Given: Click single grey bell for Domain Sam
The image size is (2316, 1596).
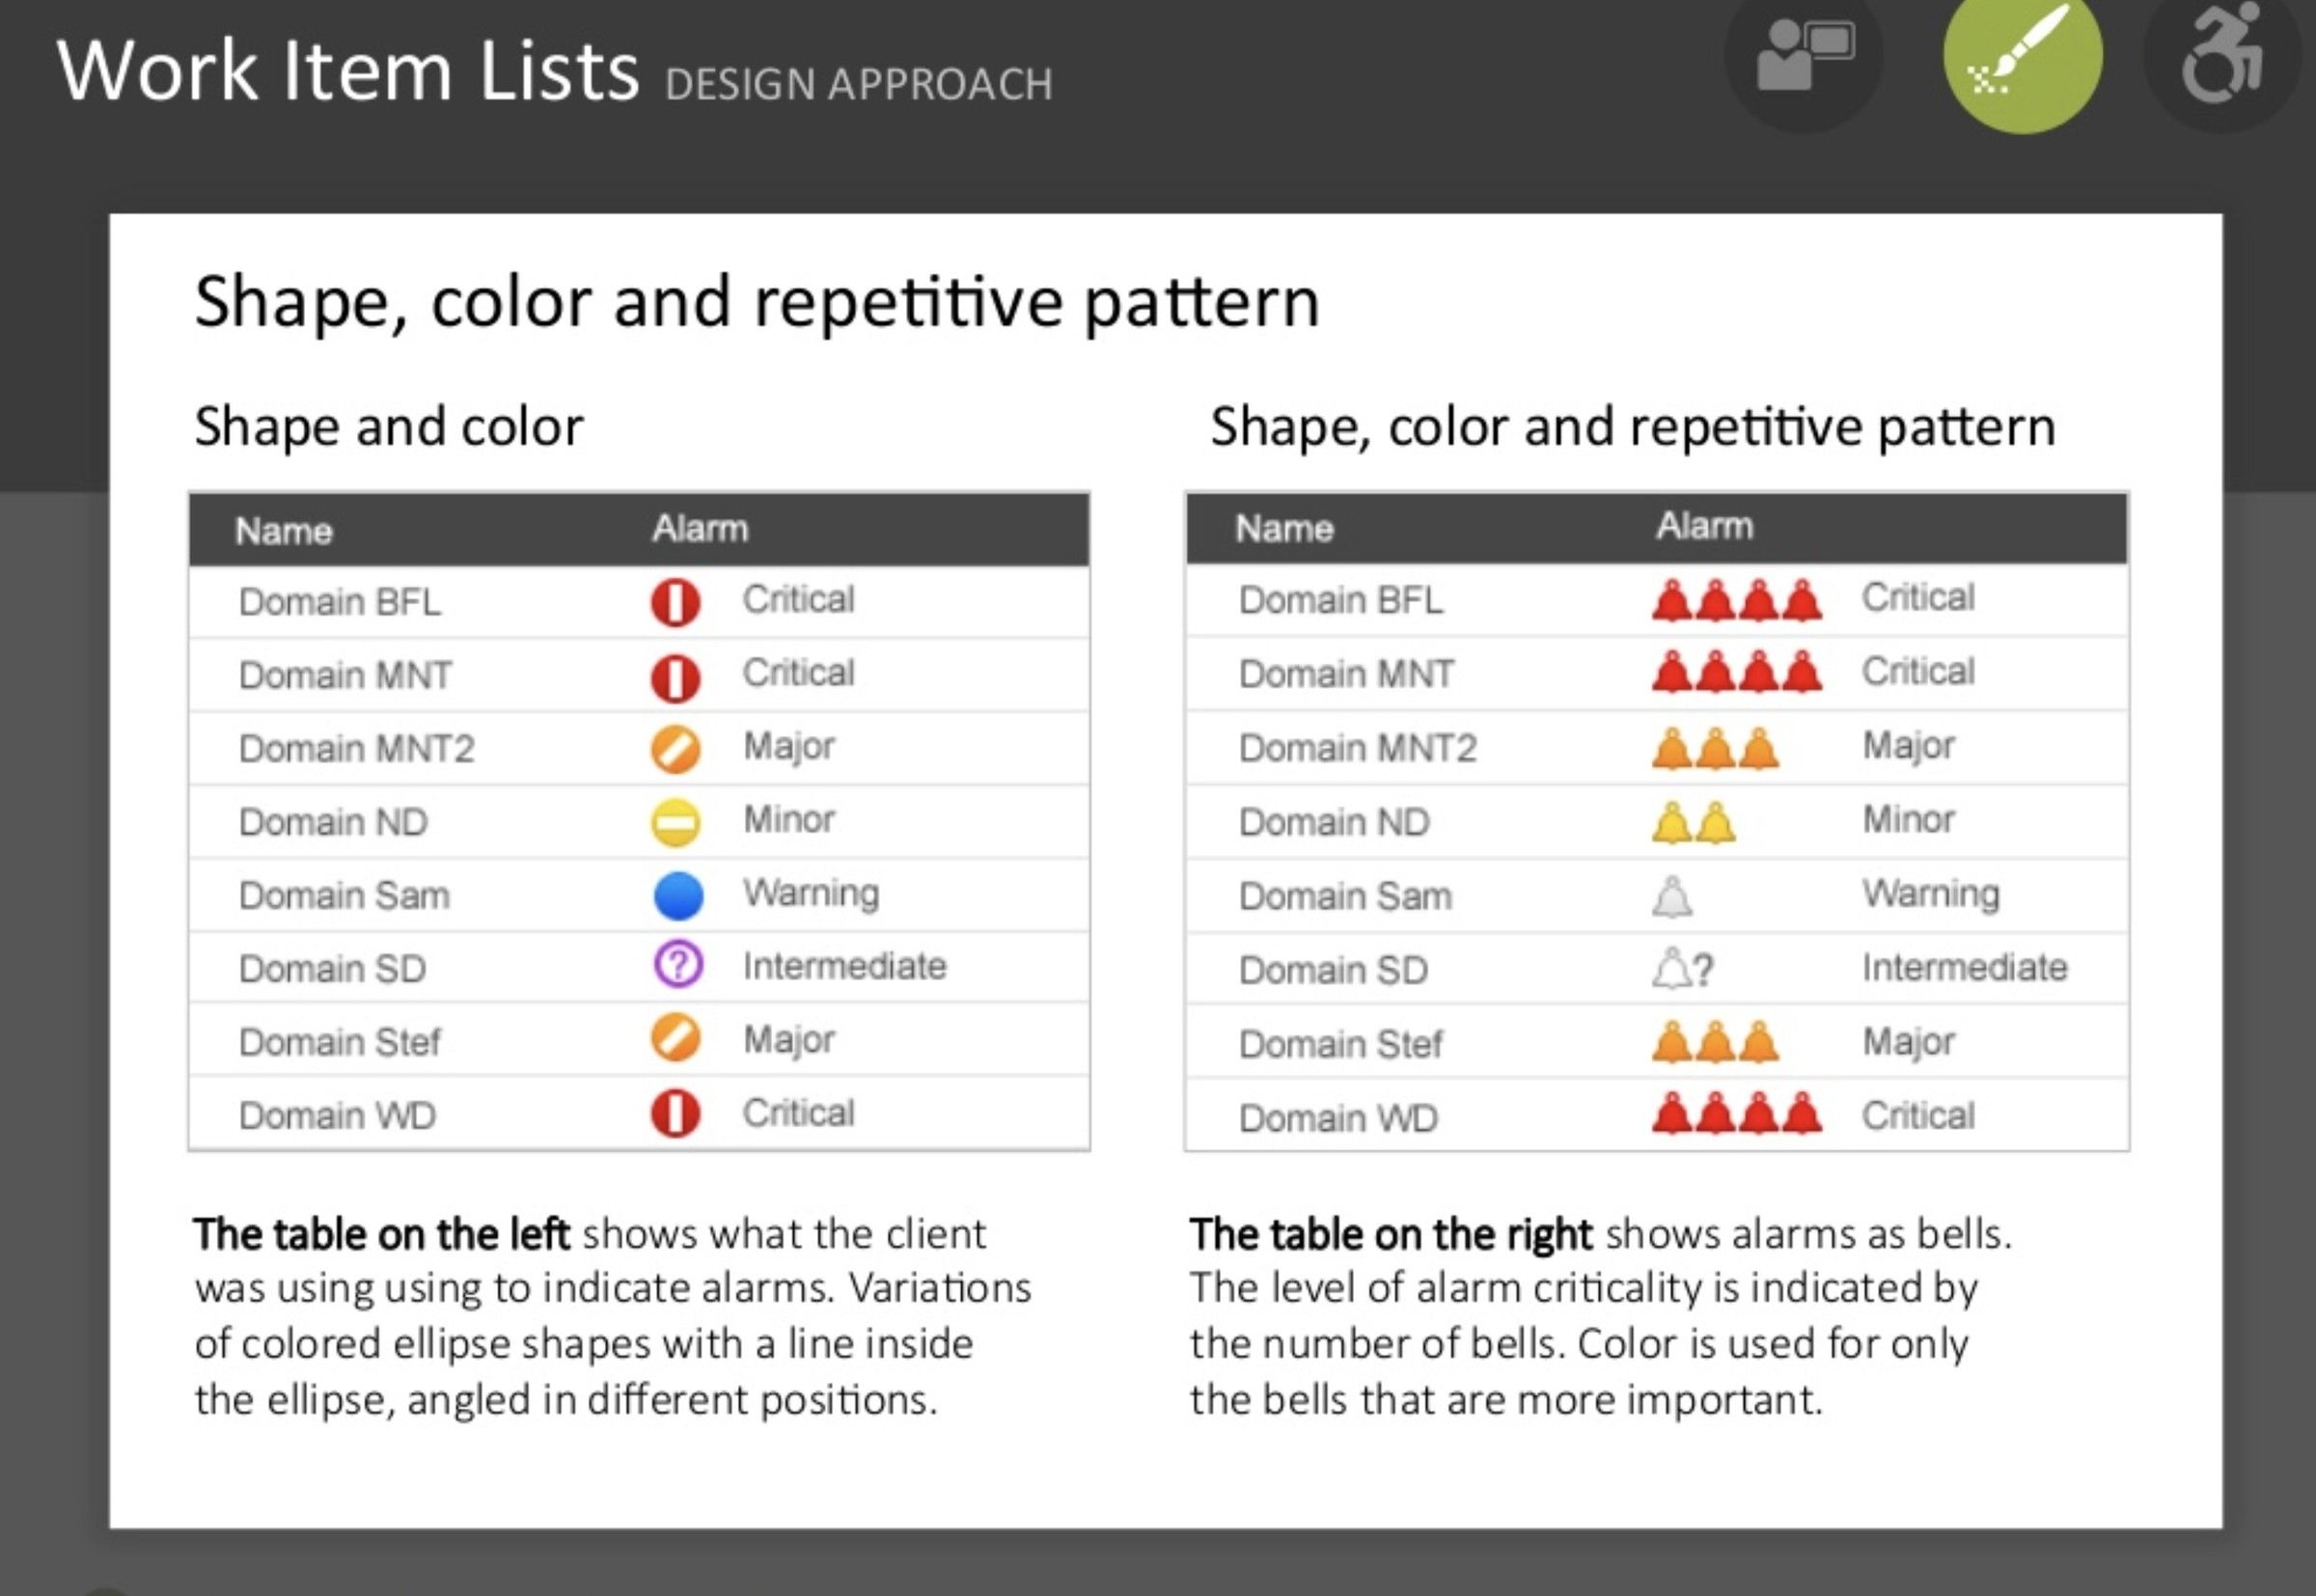Looking at the screenshot, I should (x=1672, y=896).
